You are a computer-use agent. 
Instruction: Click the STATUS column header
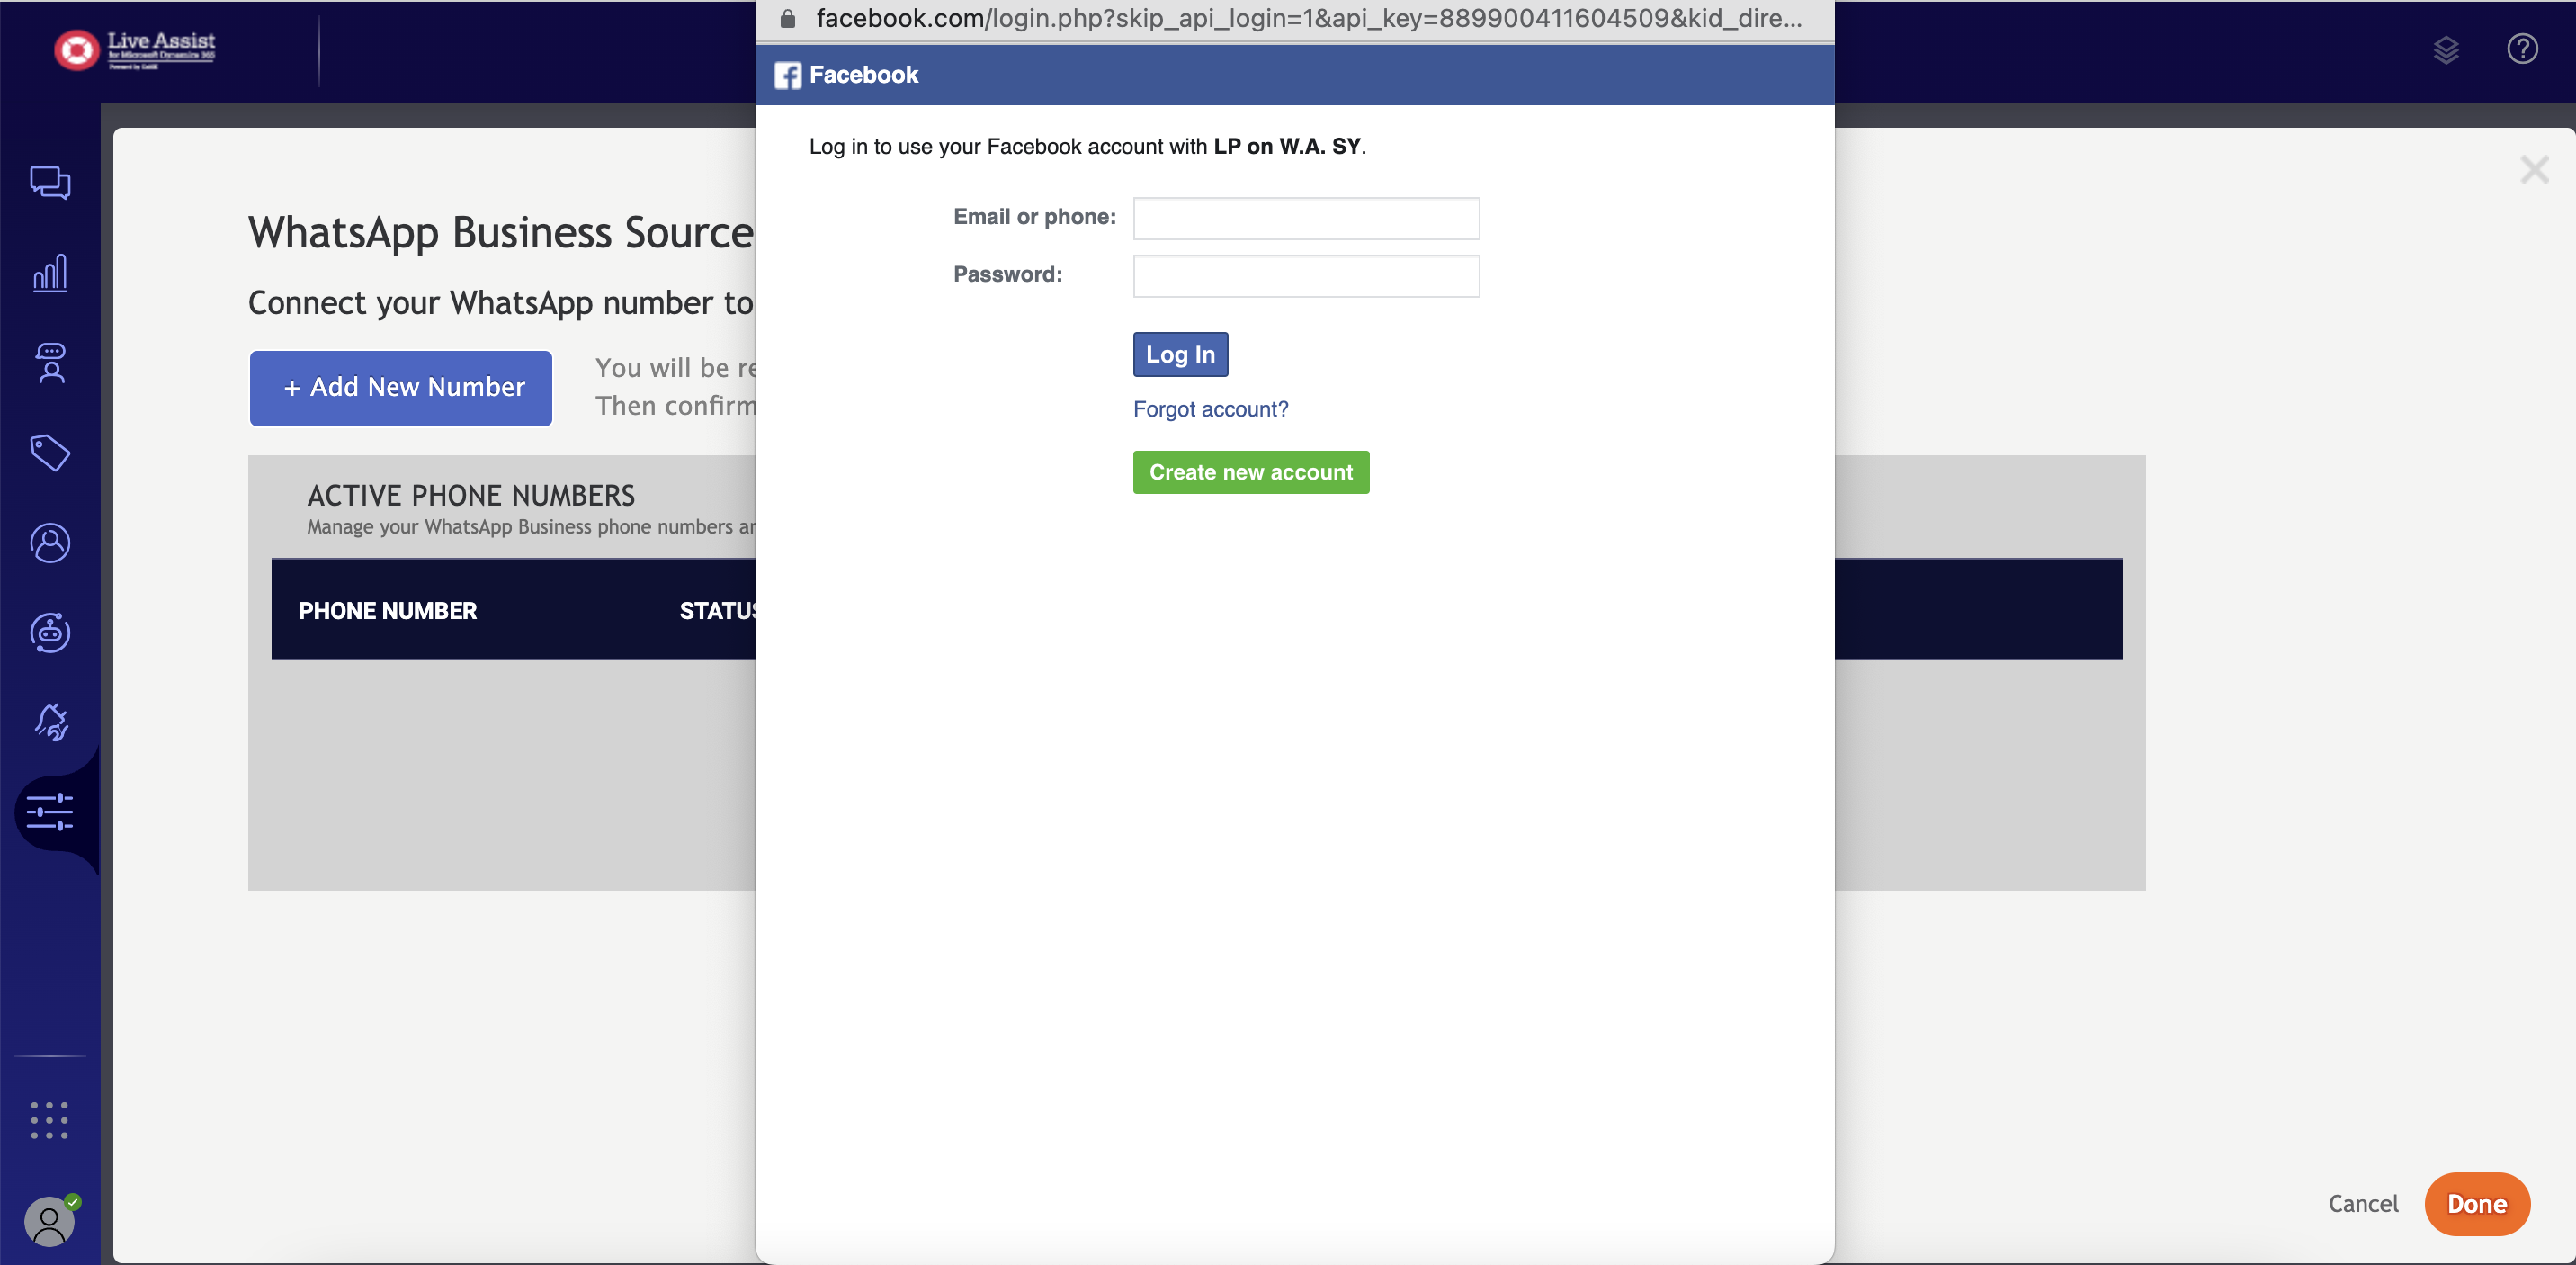click(x=718, y=610)
